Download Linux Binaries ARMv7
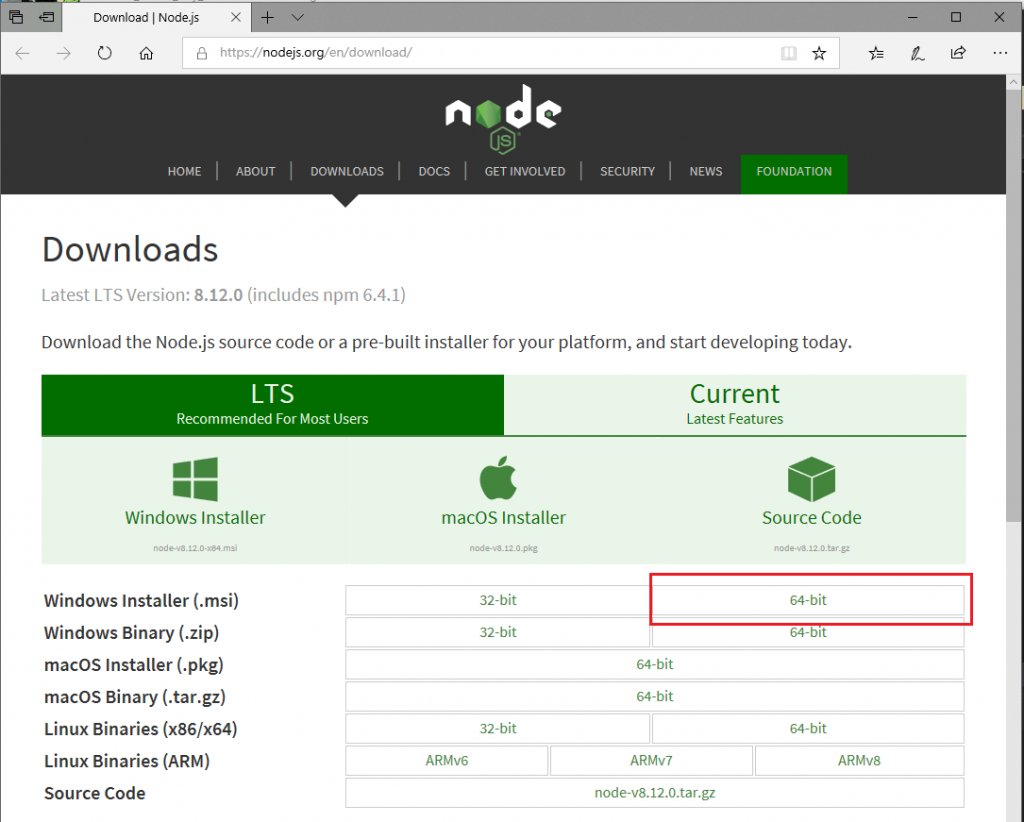 coord(651,761)
